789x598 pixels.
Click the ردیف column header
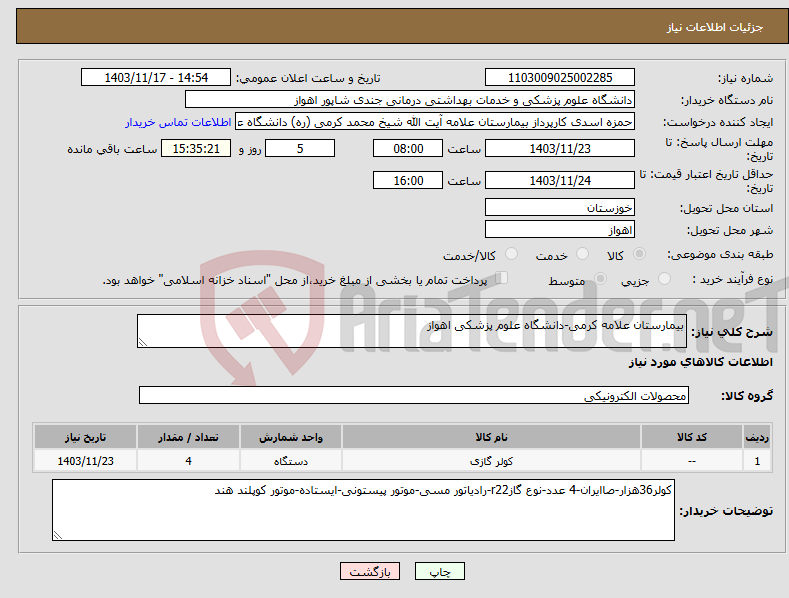pyautogui.click(x=757, y=437)
